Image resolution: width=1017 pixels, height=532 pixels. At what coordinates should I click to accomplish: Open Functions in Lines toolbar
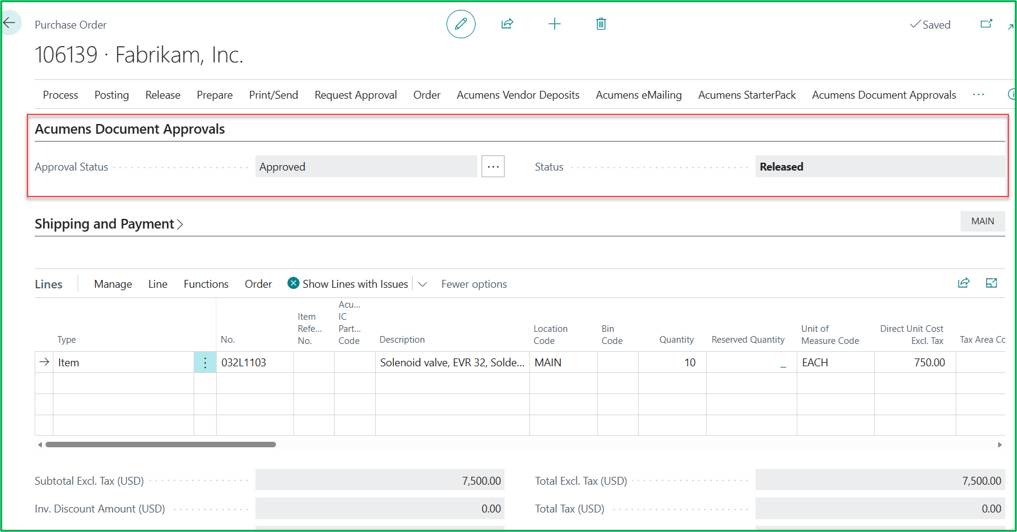pos(206,284)
